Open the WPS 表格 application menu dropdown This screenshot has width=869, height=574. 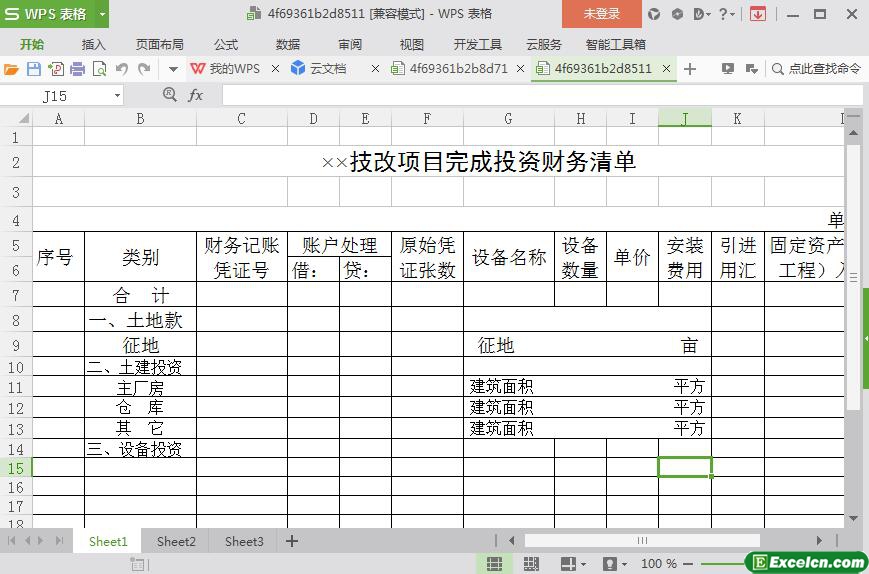[103, 14]
